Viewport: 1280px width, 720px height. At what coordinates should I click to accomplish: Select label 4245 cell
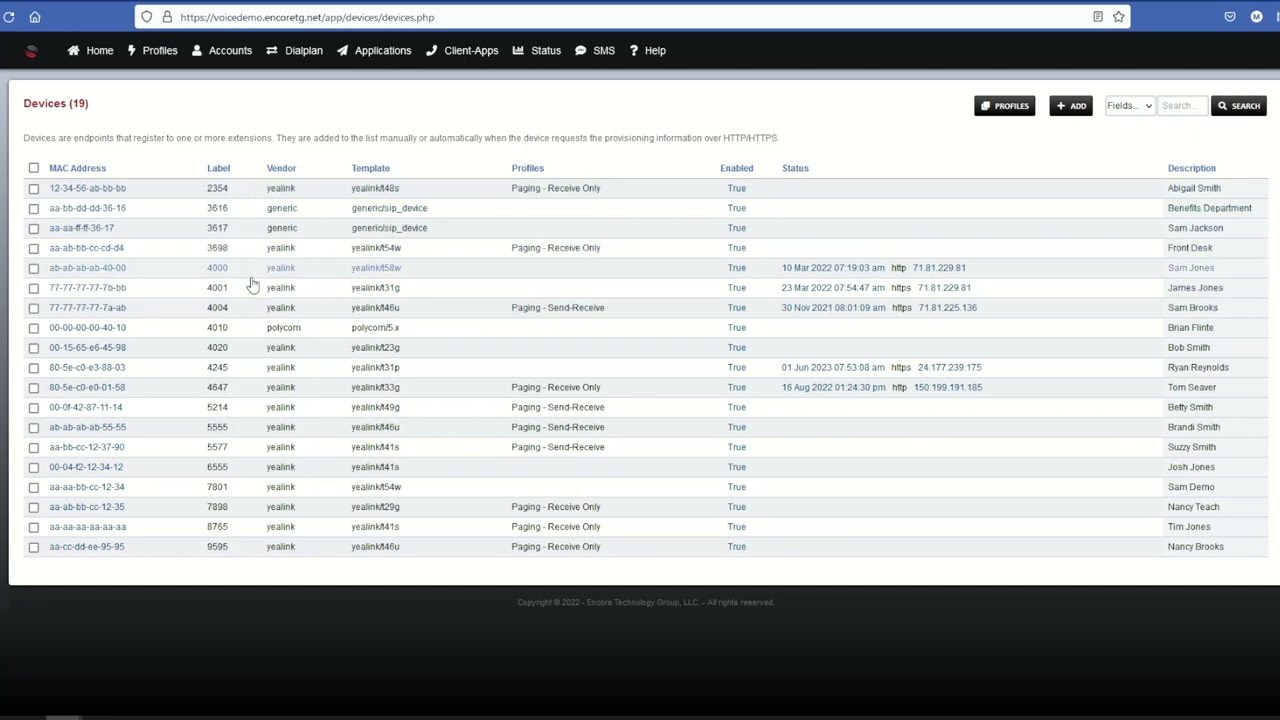[217, 367]
